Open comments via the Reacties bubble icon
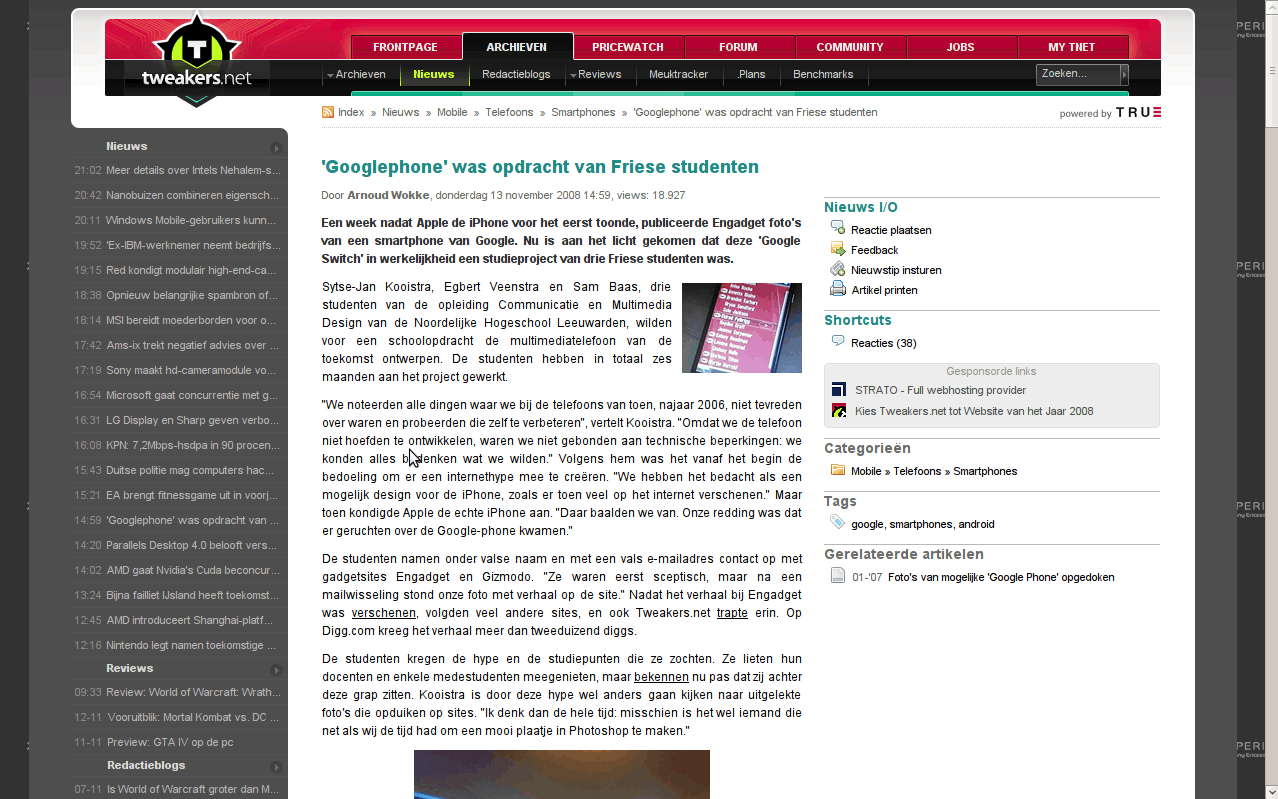The width and height of the screenshot is (1278, 799). click(837, 341)
